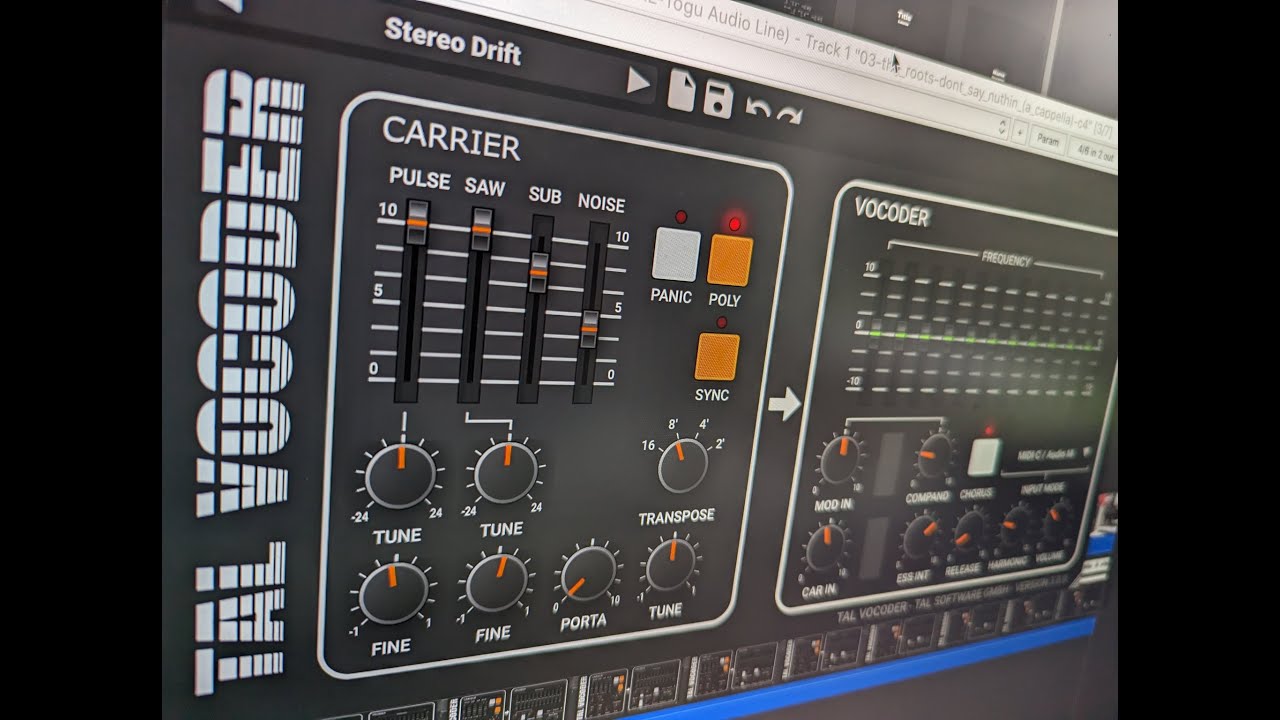The width and height of the screenshot is (1280, 720).
Task: Click the MOD IN knob
Action: pyautogui.click(x=839, y=460)
